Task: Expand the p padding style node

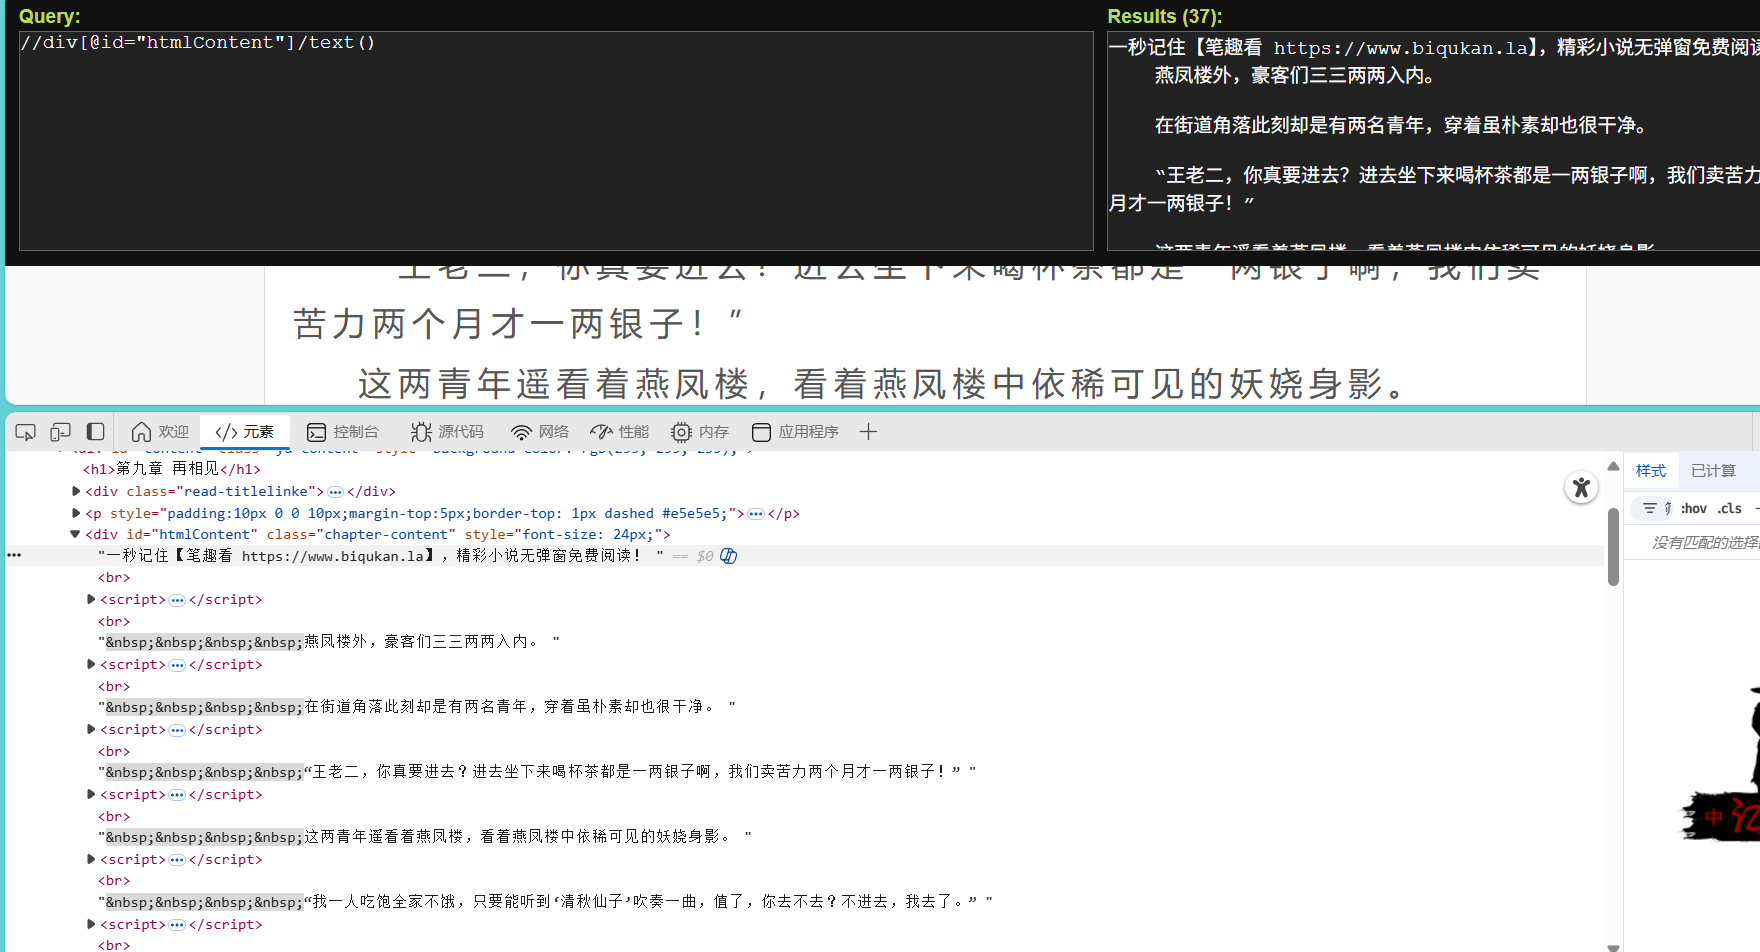Action: click(76, 513)
